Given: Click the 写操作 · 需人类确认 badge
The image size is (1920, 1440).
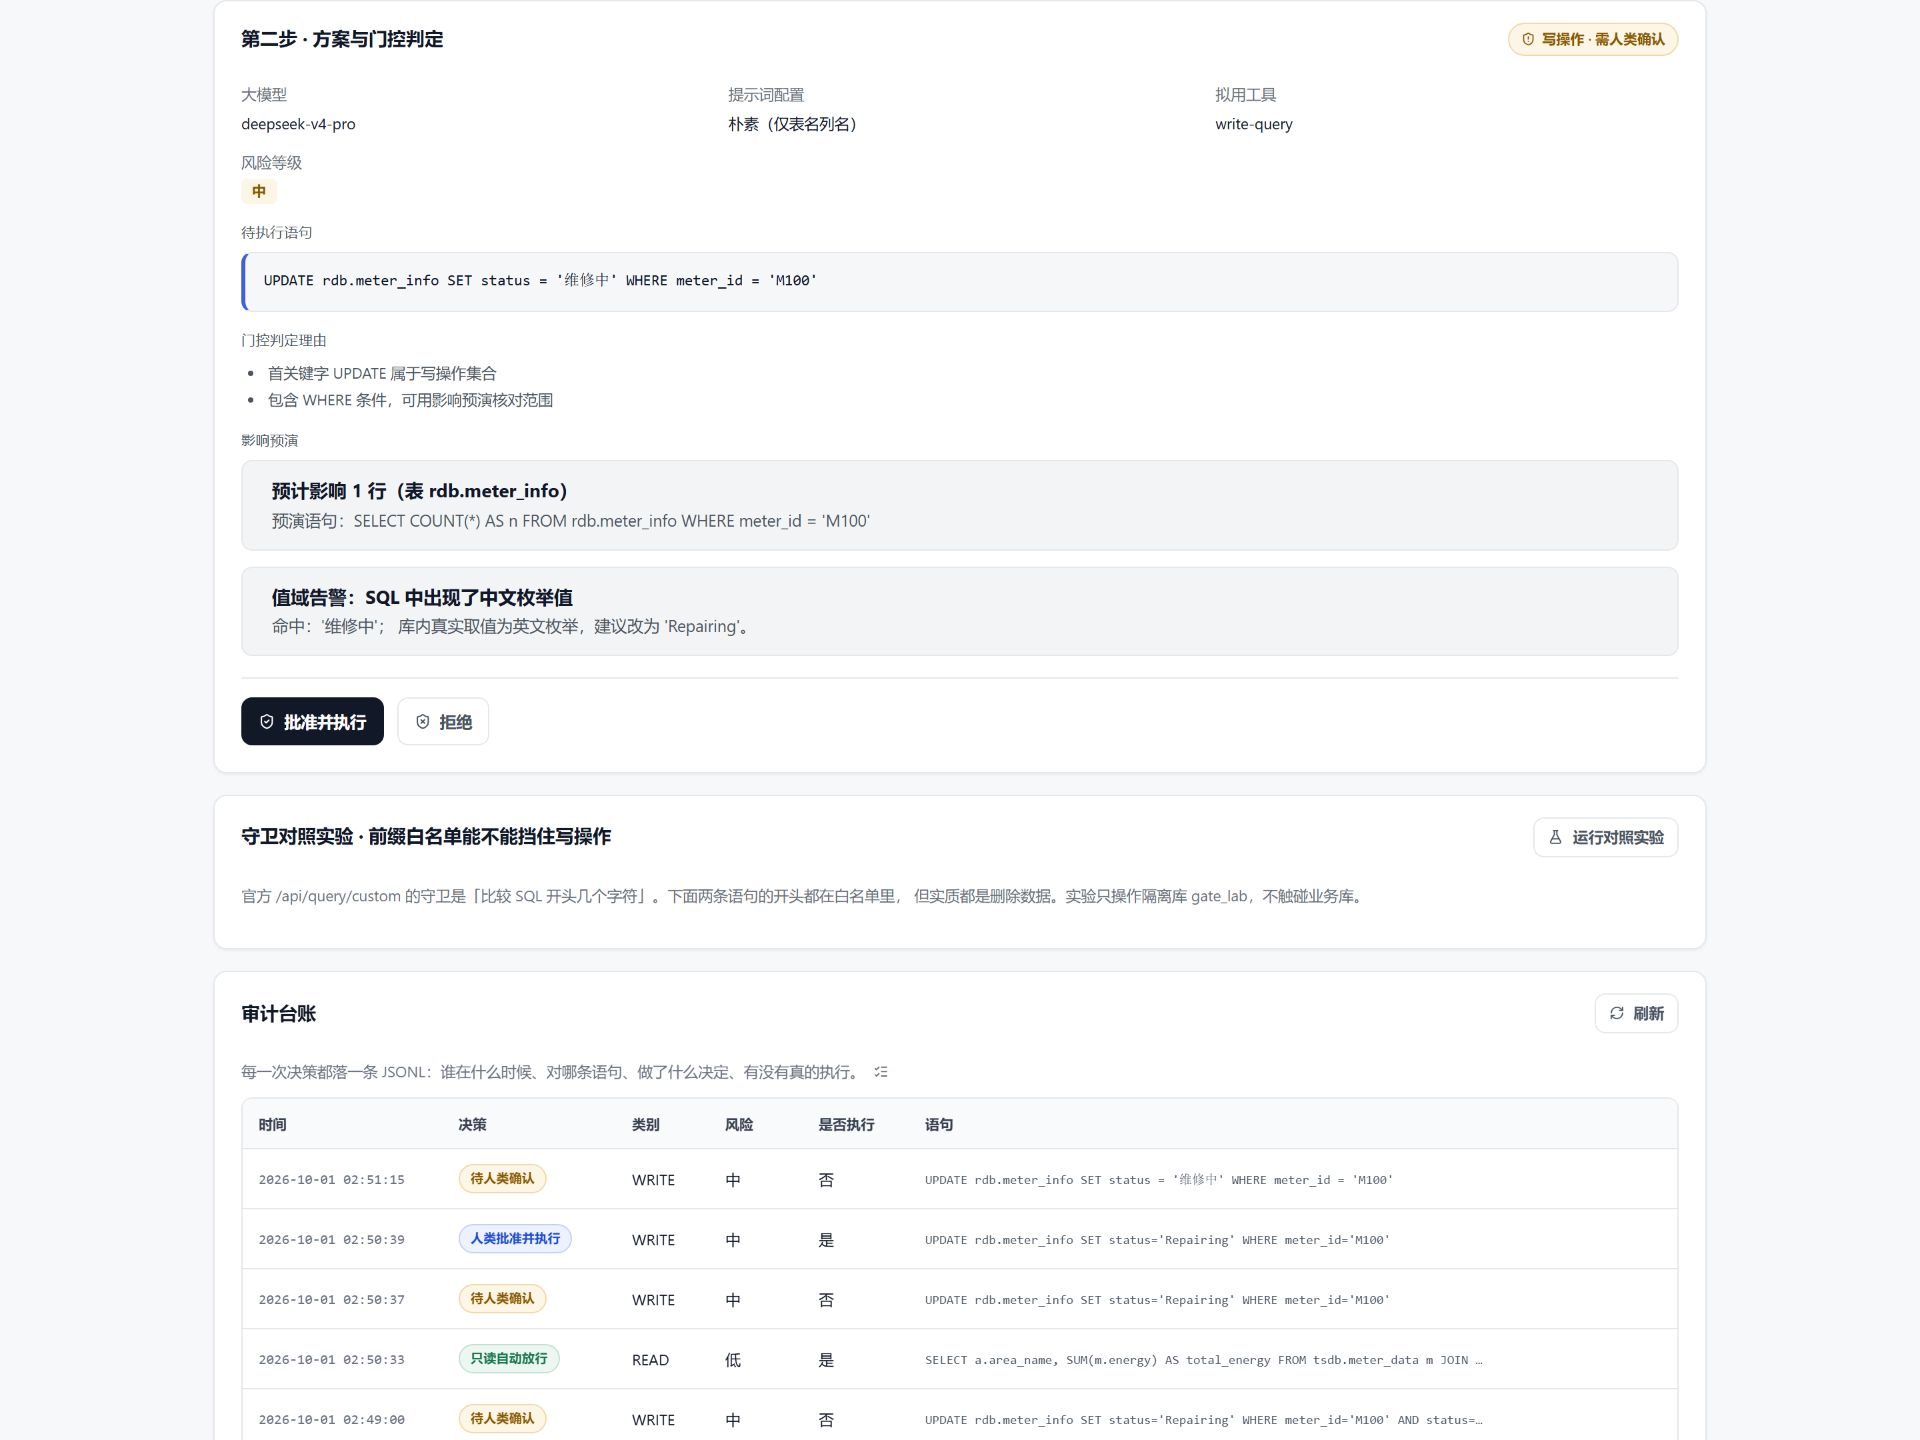Looking at the screenshot, I should pos(1593,39).
